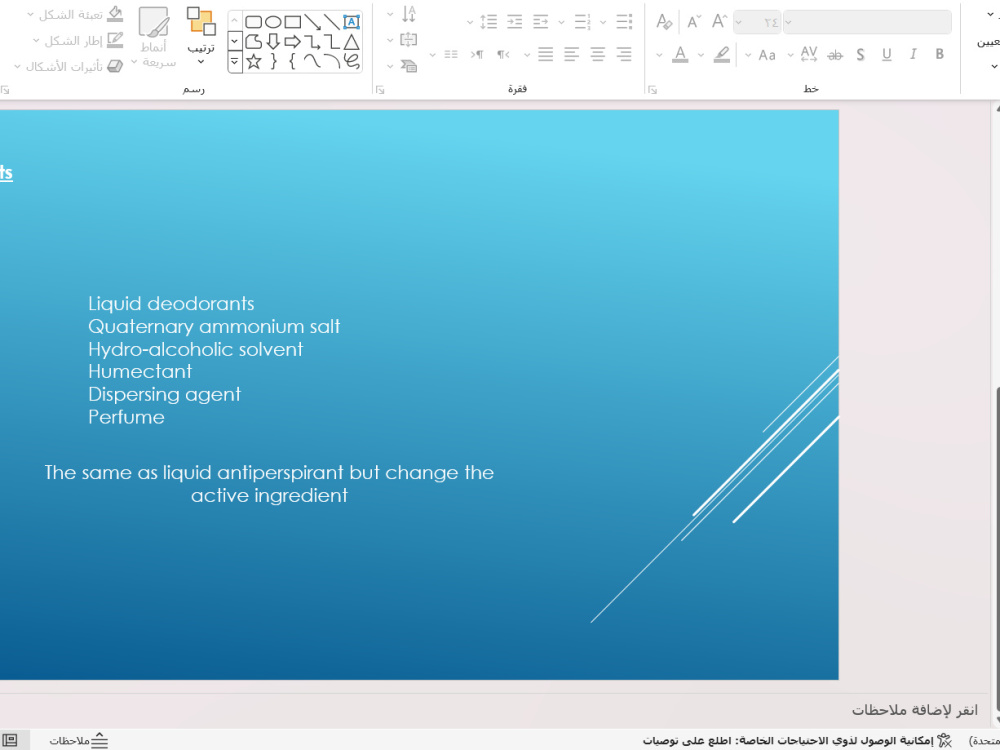
Task: Select the Triangle shape
Action: click(x=351, y=42)
